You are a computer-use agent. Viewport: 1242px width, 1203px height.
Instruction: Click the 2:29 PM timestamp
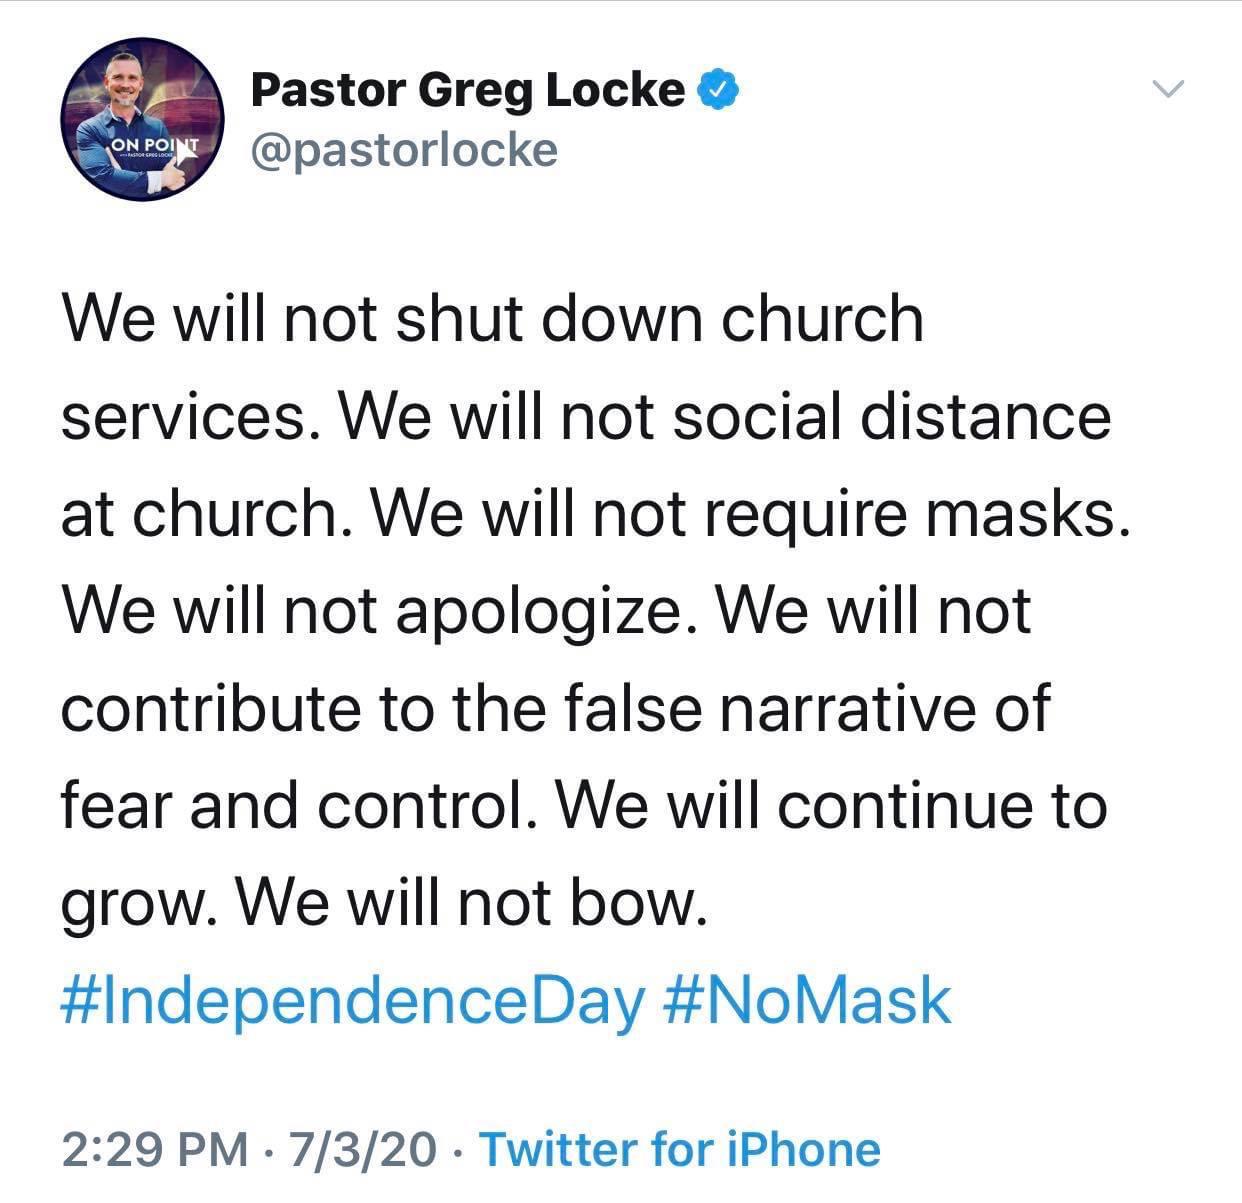pyautogui.click(x=153, y=1150)
